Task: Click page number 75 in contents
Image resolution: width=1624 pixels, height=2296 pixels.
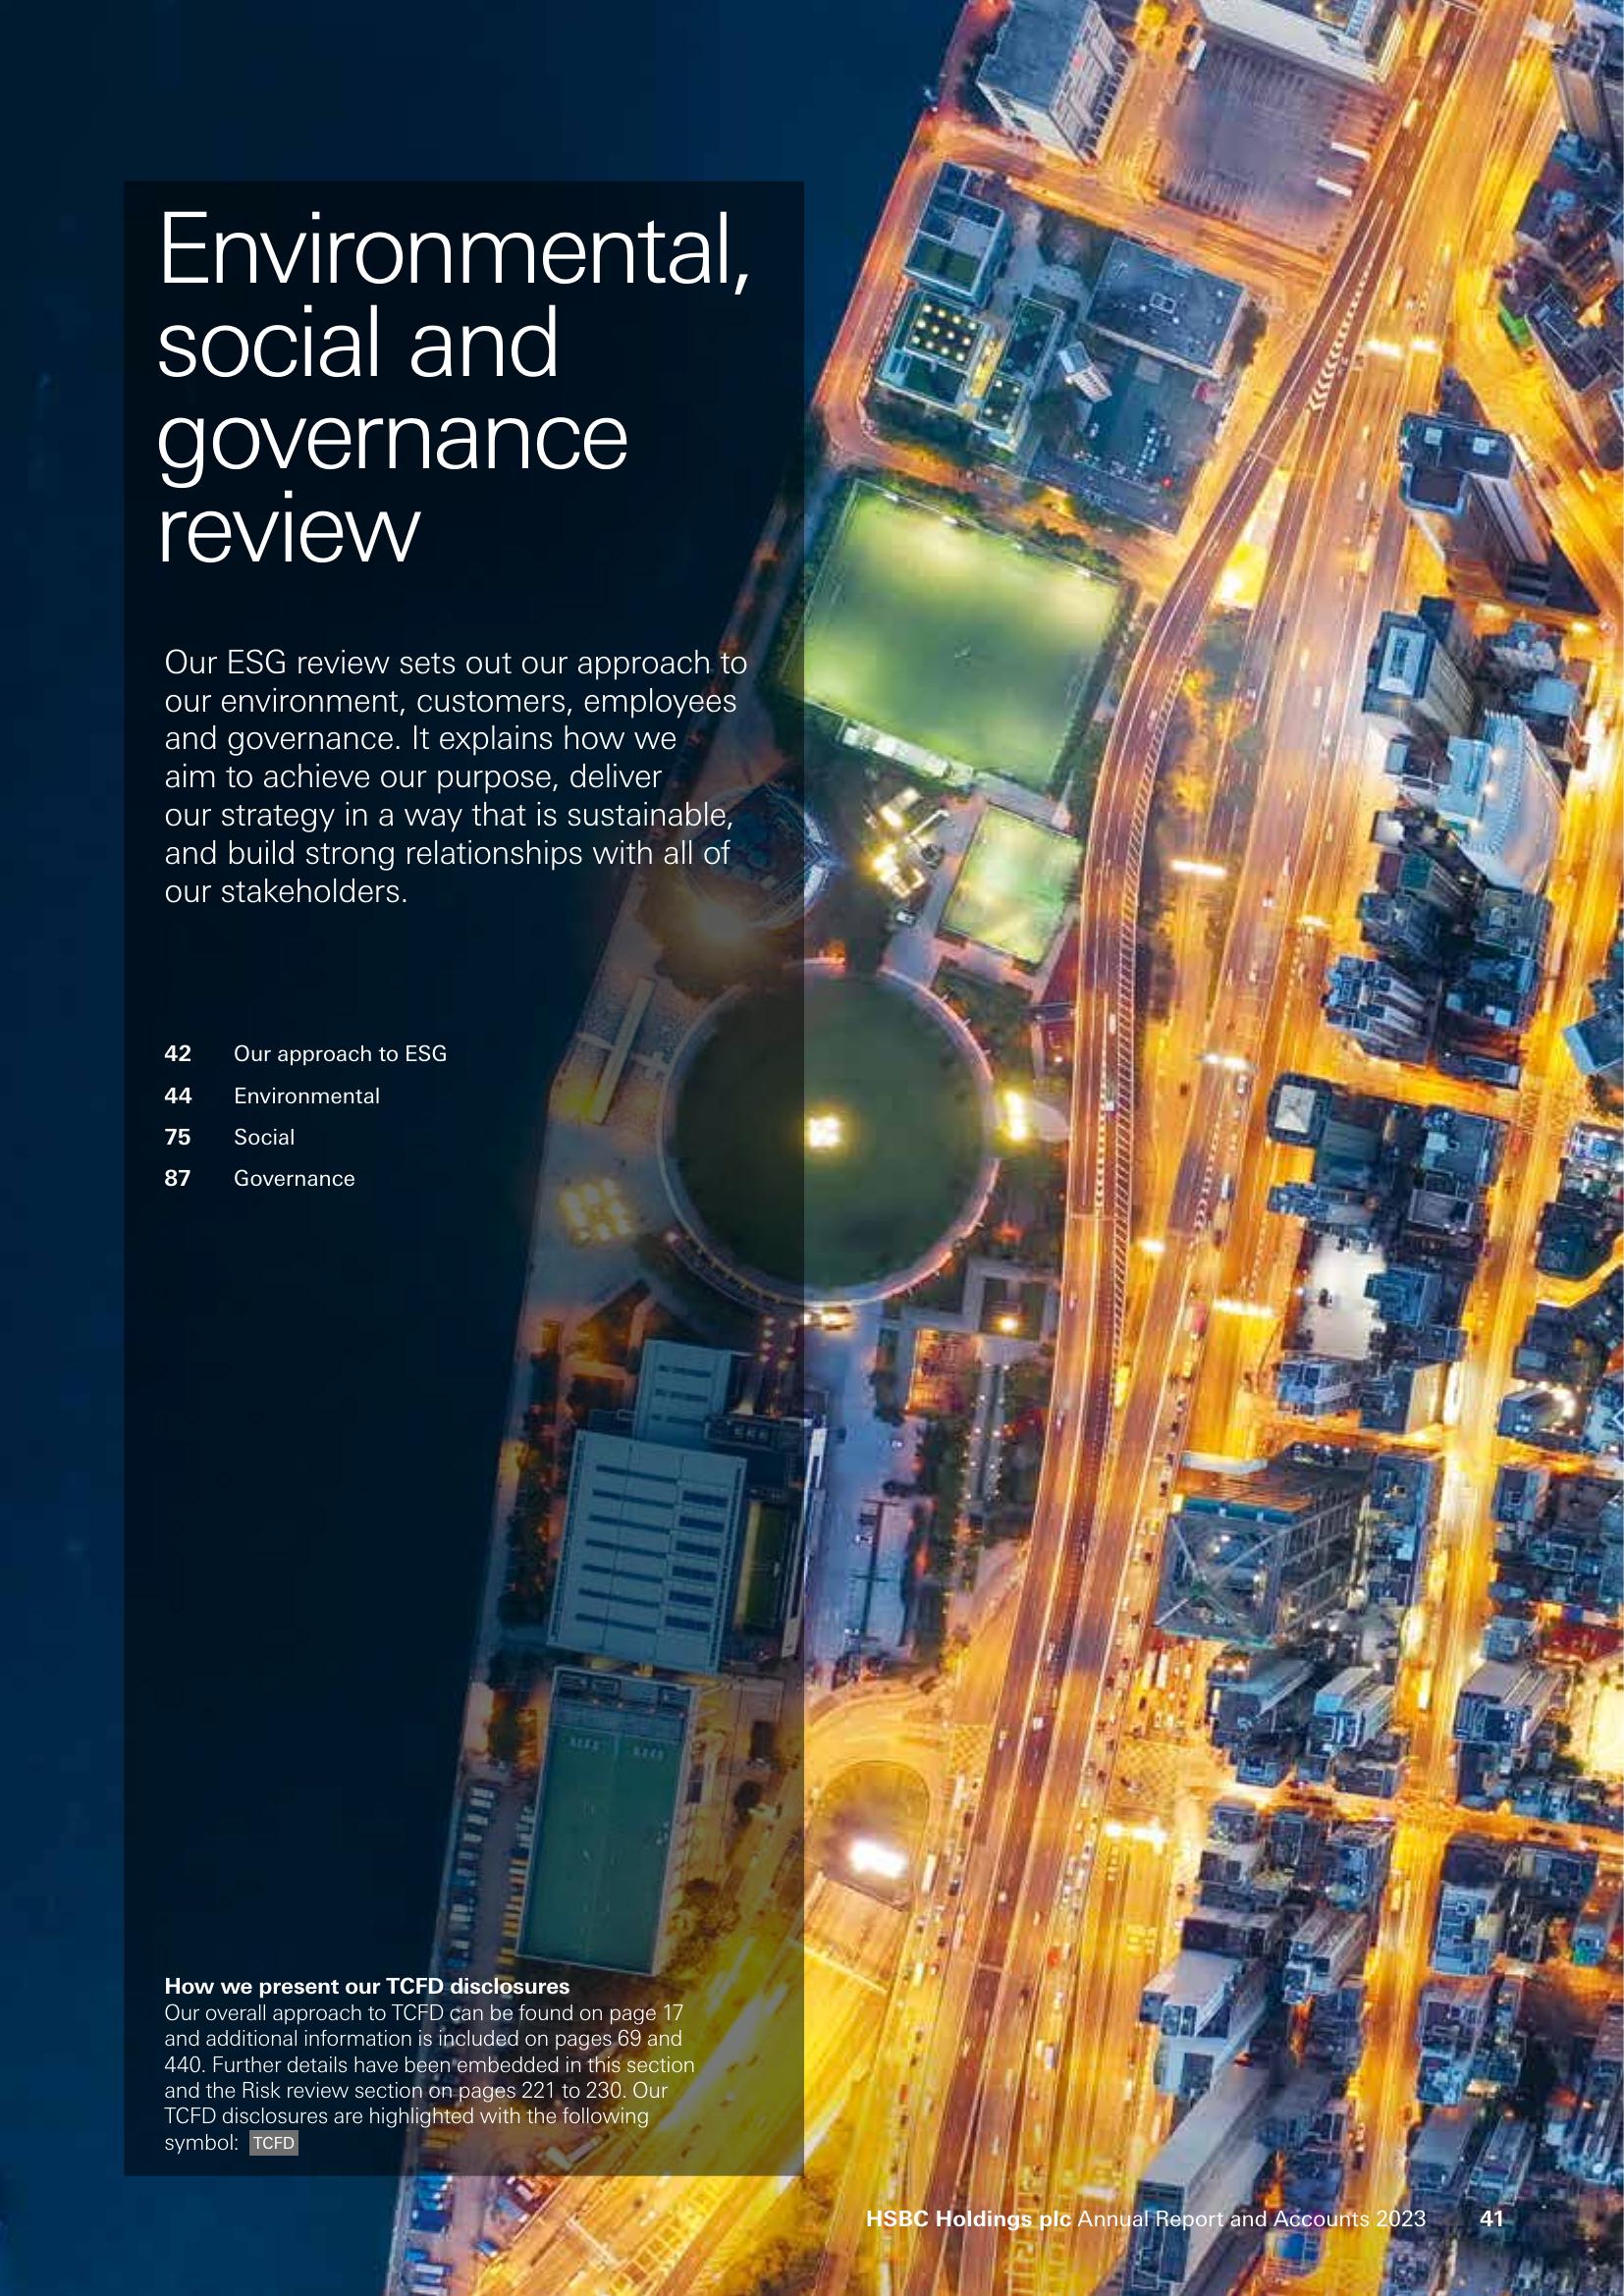Action: point(177,1137)
